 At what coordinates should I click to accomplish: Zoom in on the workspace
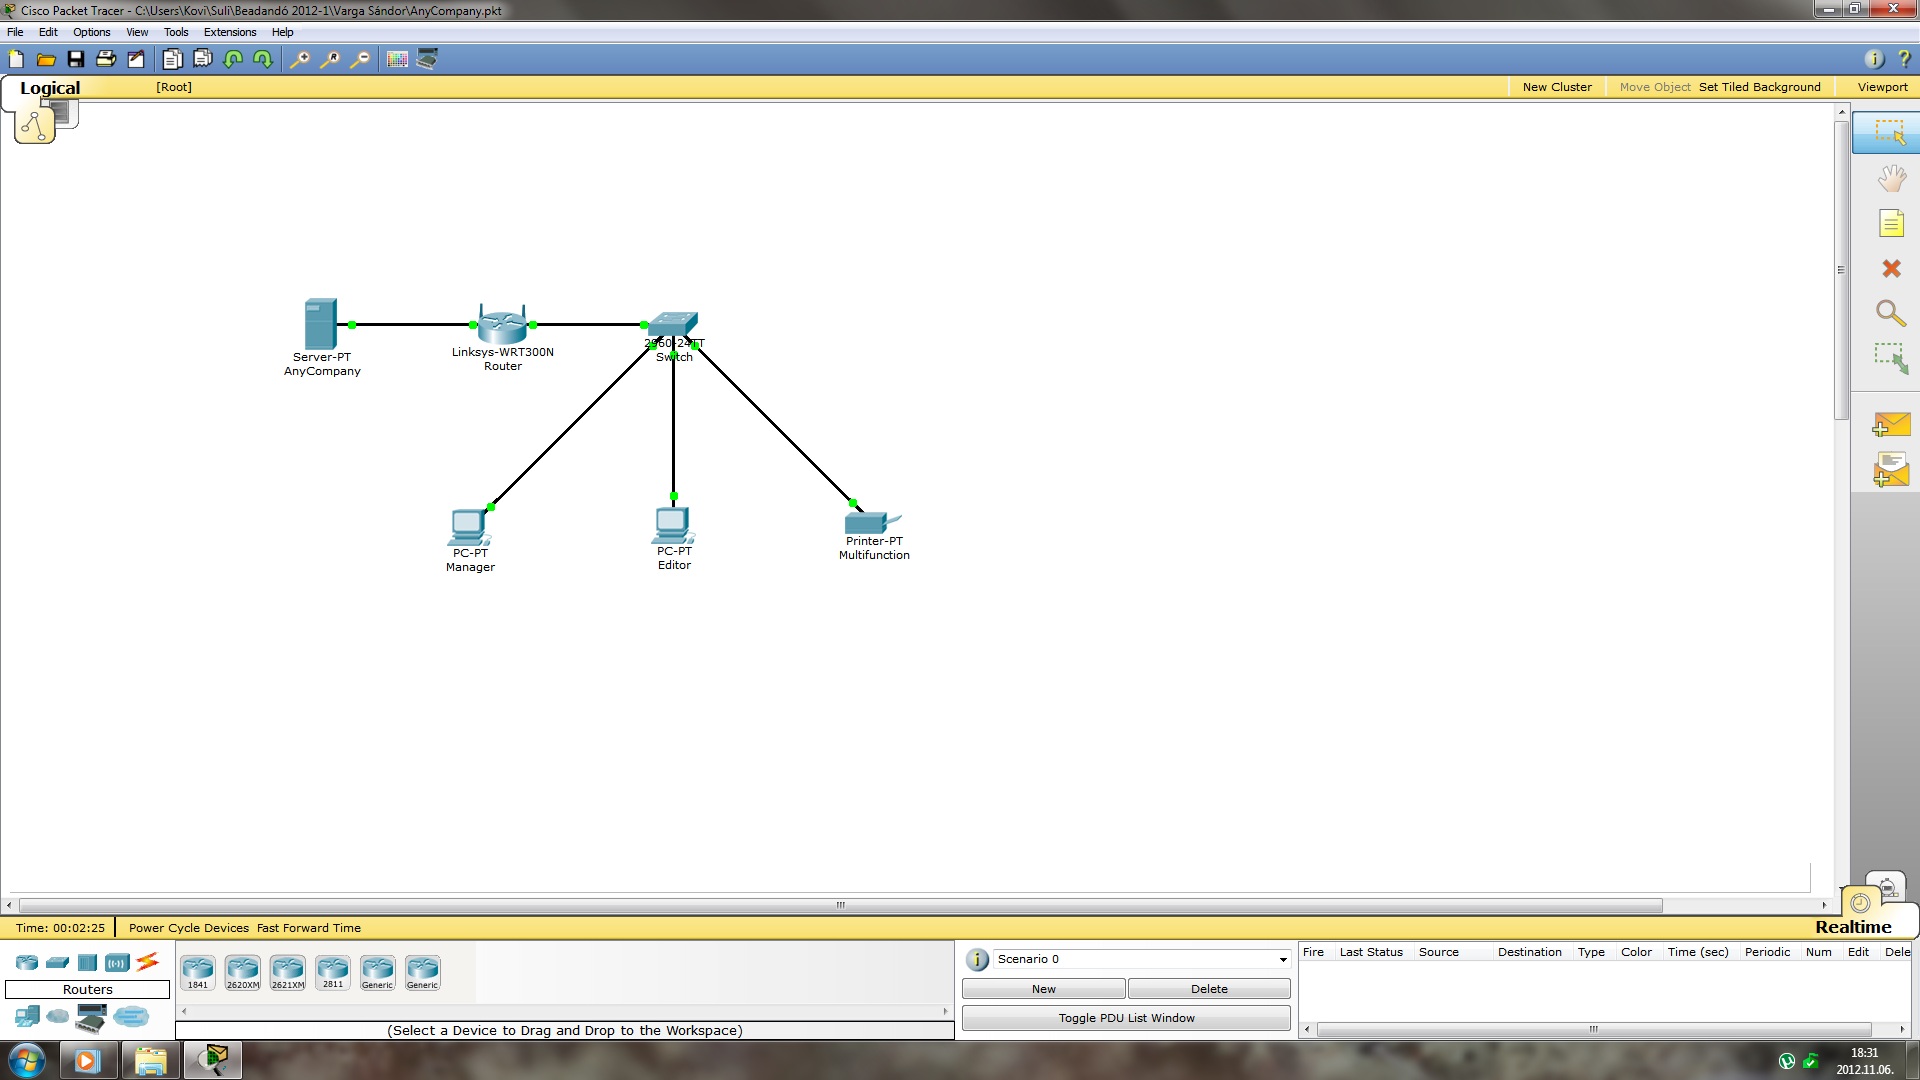click(x=299, y=60)
